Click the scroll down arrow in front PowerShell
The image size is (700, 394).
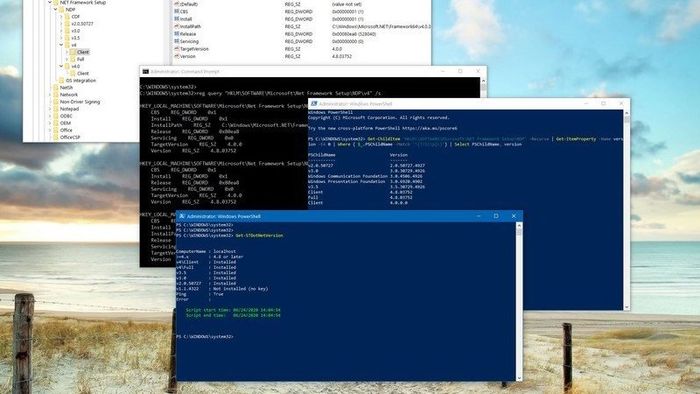[519, 378]
